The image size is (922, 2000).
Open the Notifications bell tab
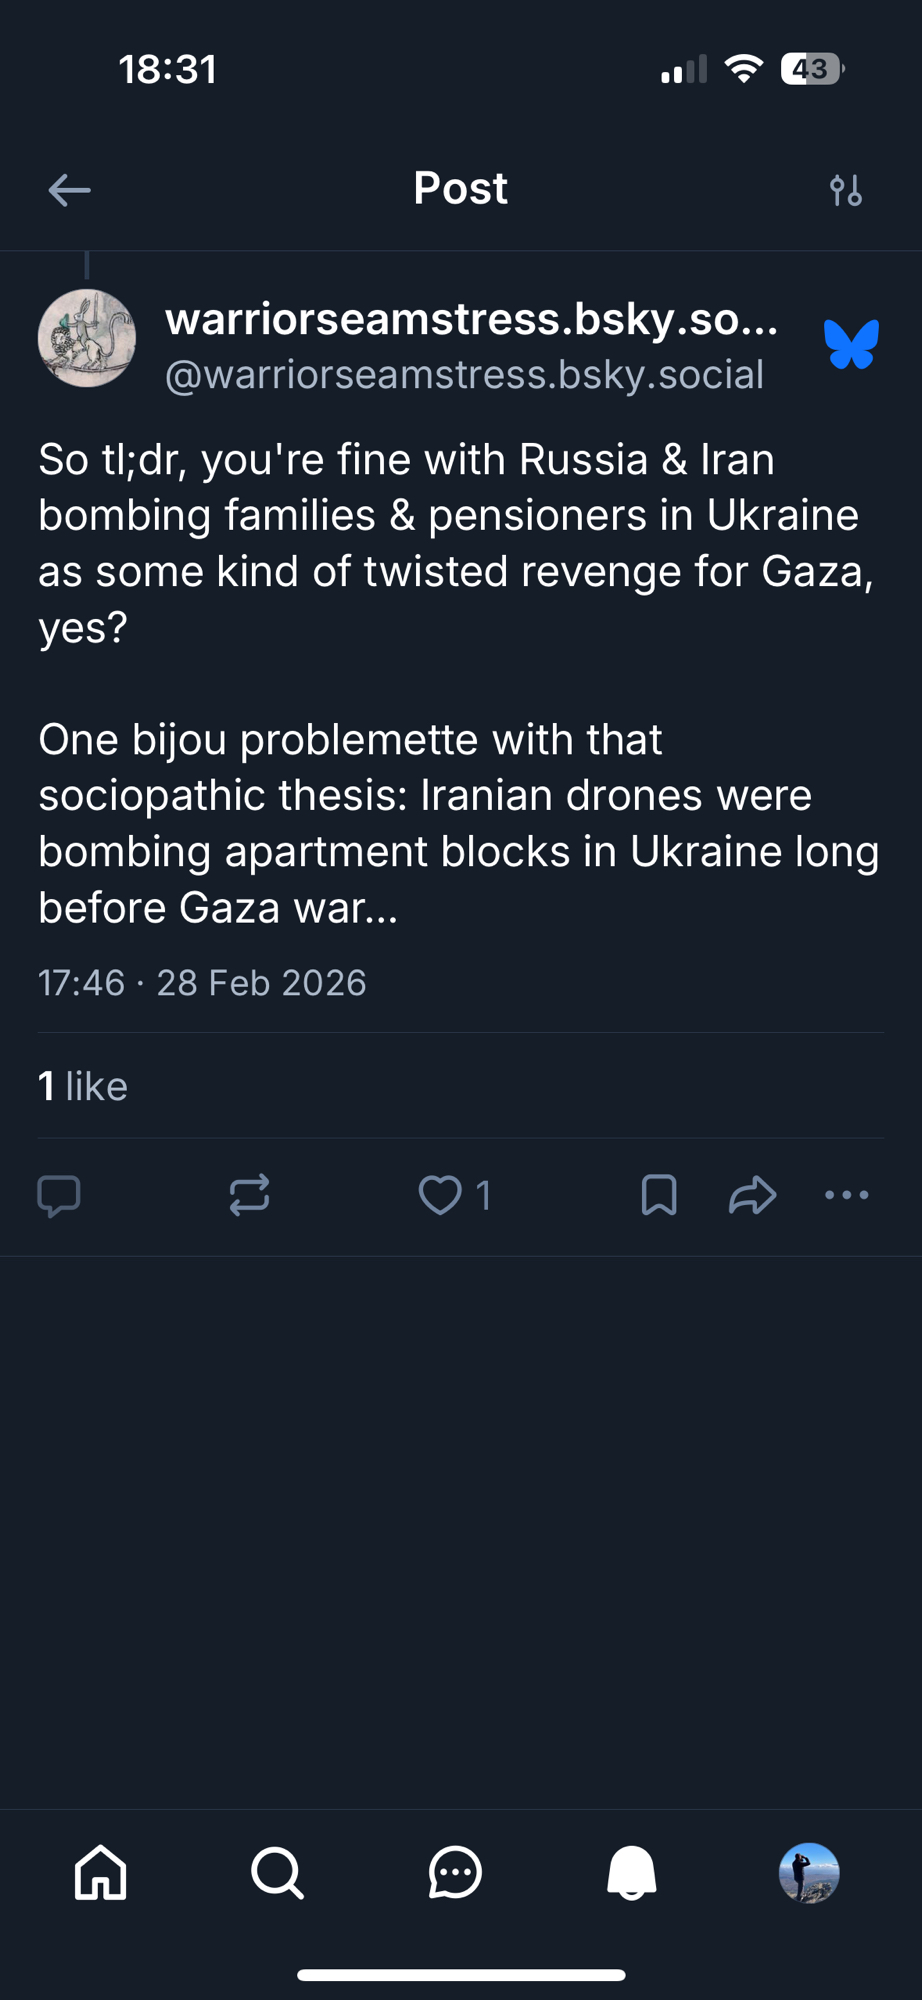coord(632,1872)
